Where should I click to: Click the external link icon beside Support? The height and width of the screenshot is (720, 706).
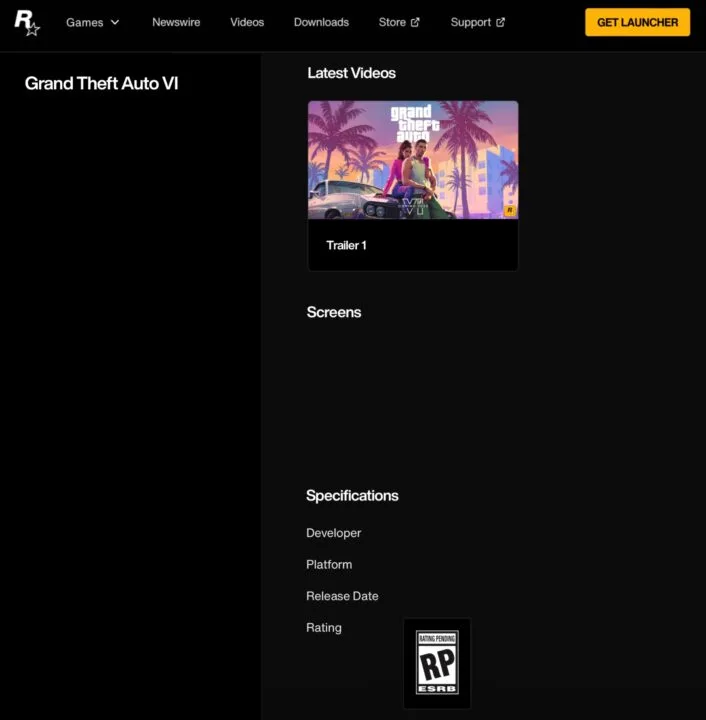point(500,22)
